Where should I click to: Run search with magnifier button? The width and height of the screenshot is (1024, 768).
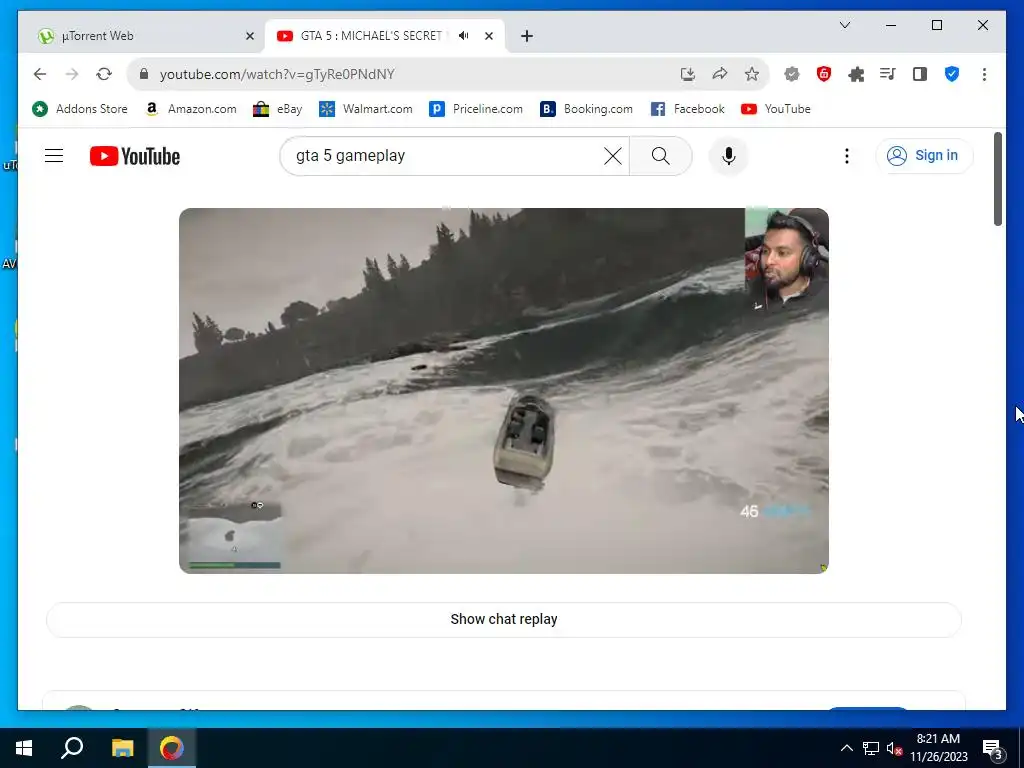click(x=660, y=156)
